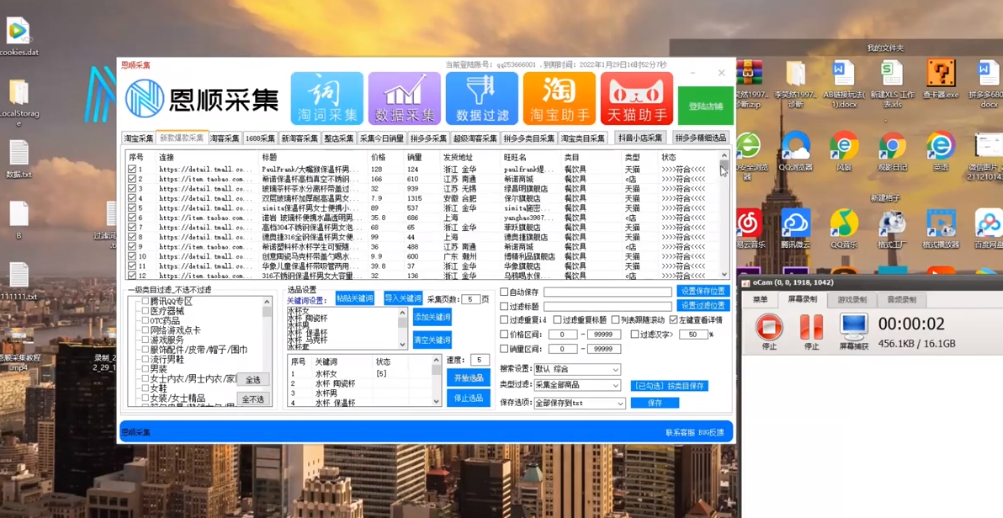
Task: Enable 自动保存 checkbox
Action: 504,292
